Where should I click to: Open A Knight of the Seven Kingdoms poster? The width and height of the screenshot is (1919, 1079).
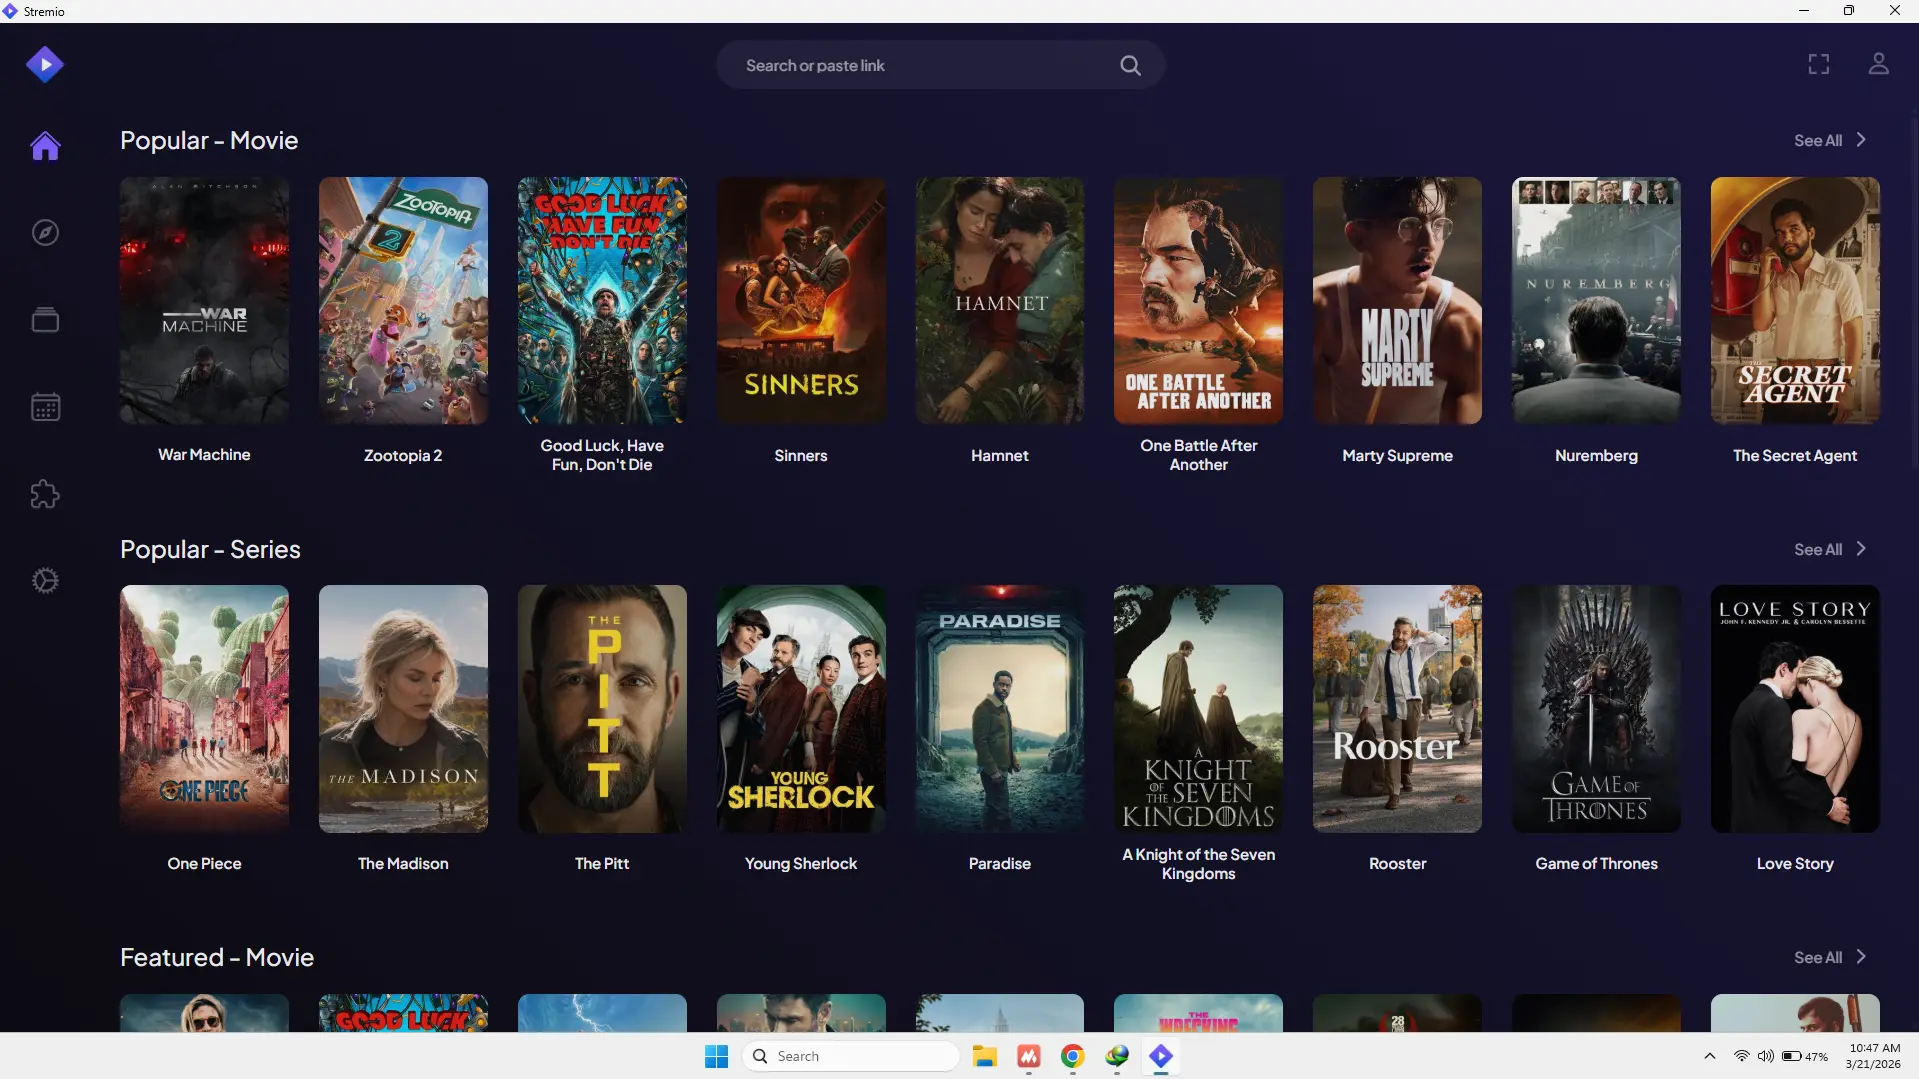pyautogui.click(x=1198, y=709)
